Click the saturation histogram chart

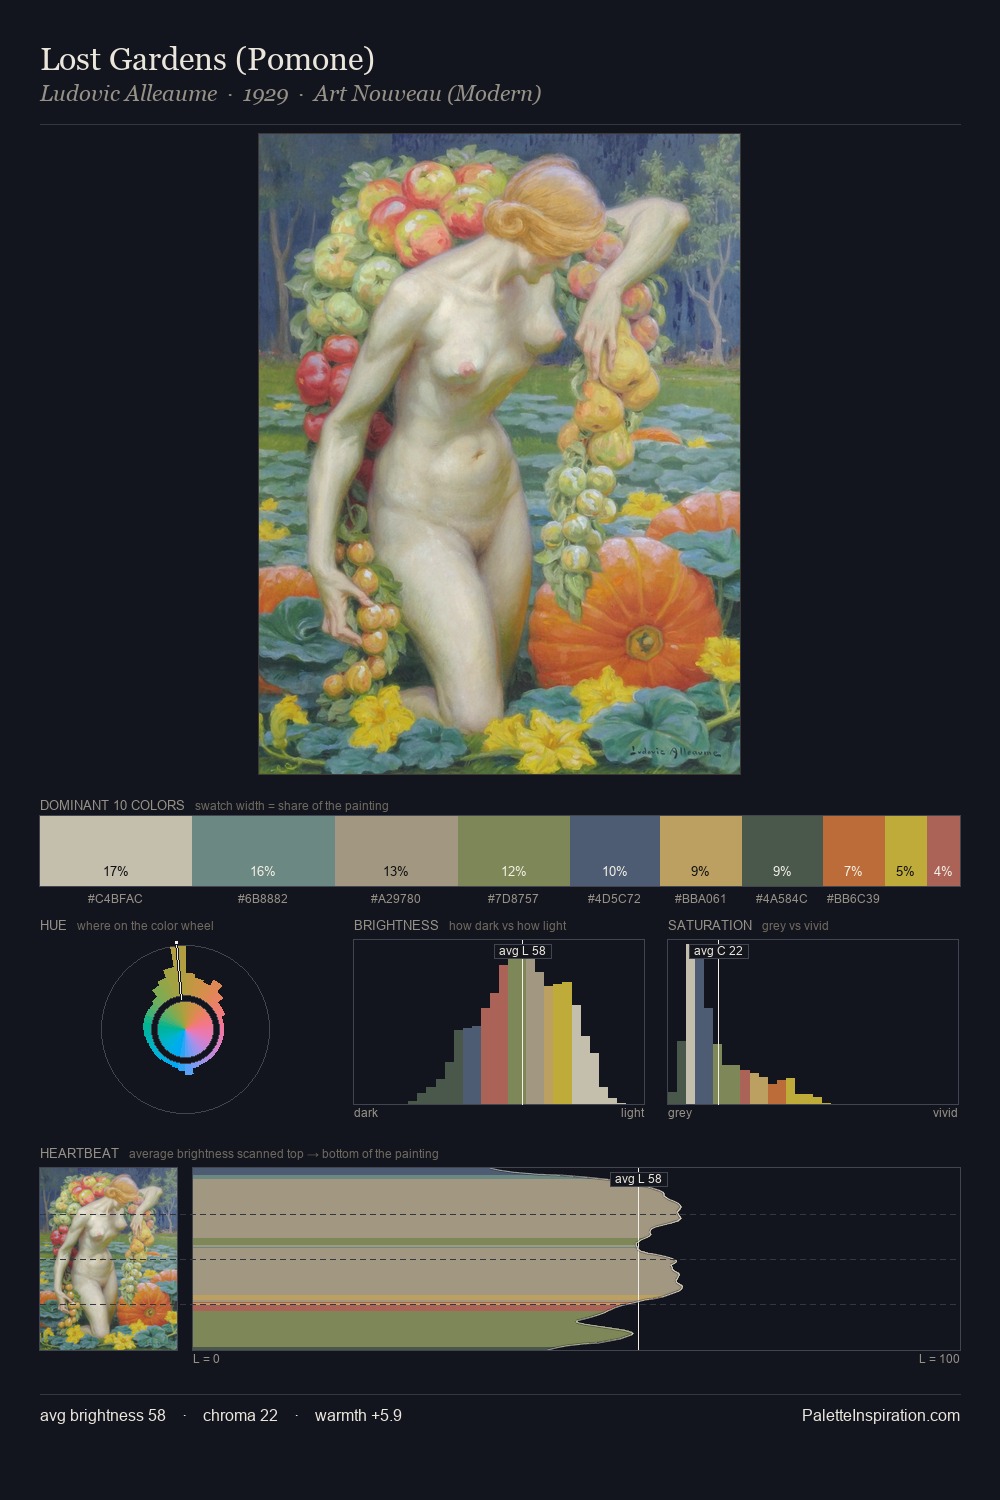[813, 1022]
